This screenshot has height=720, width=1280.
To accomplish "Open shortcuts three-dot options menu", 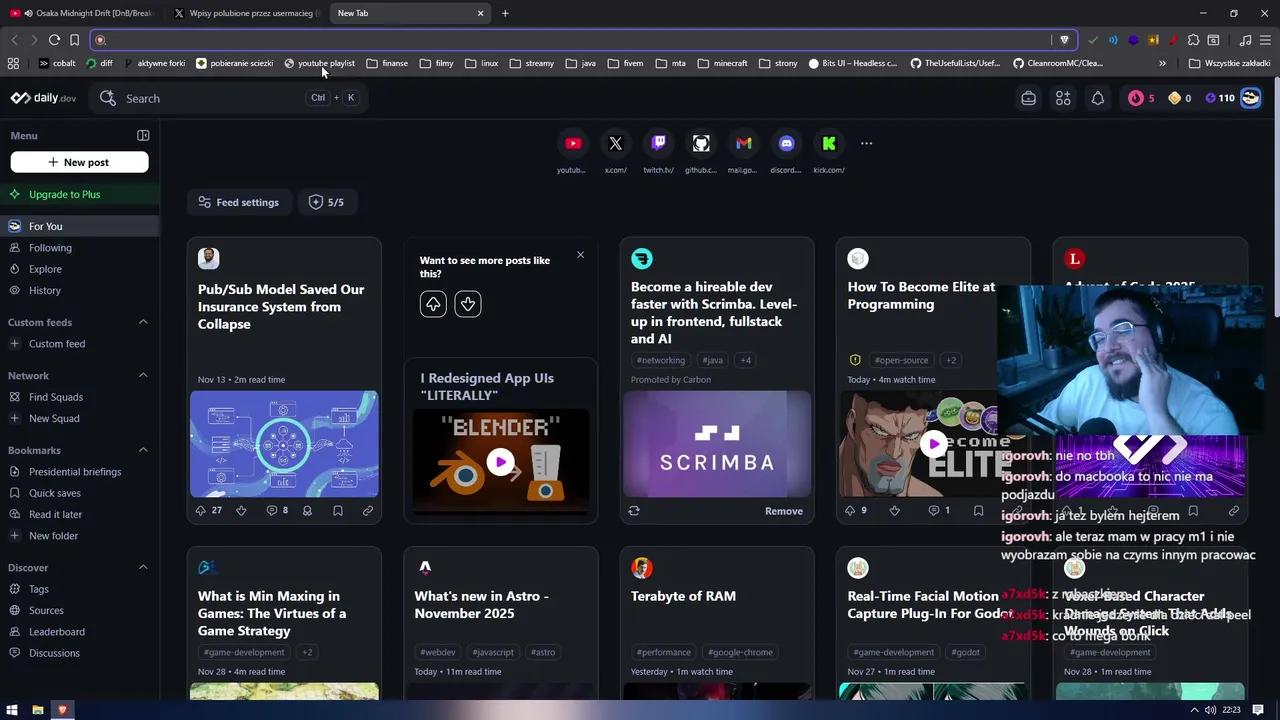I will (x=867, y=143).
